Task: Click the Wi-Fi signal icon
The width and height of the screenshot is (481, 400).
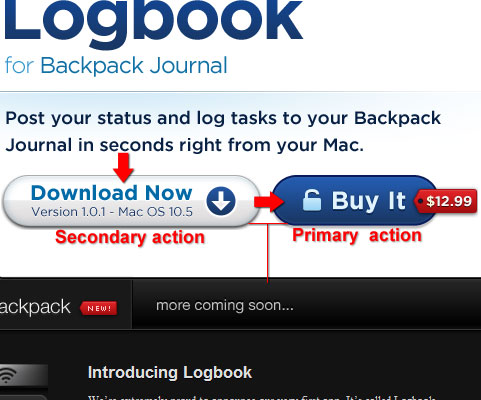Action: [x=7, y=375]
